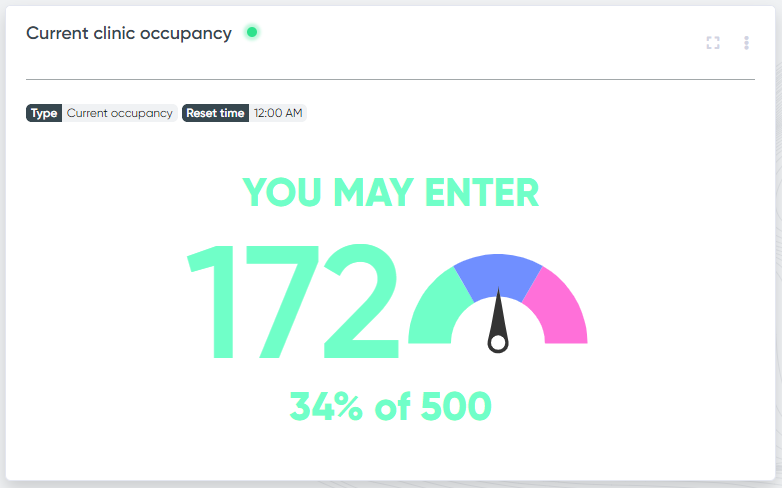Click the dark "Reset time" tag label

[x=215, y=113]
